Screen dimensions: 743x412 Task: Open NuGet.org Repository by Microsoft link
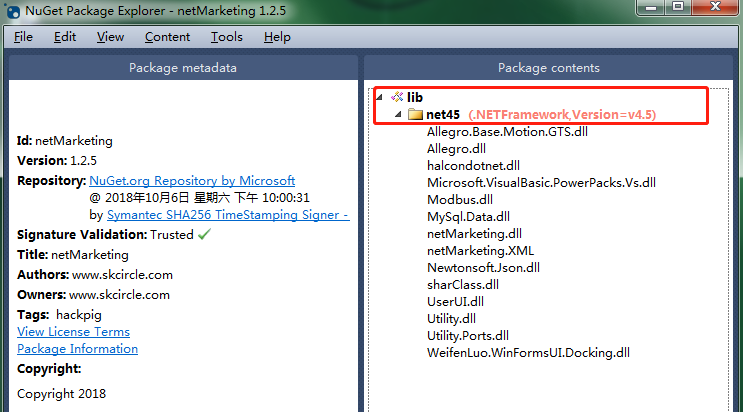pos(192,181)
